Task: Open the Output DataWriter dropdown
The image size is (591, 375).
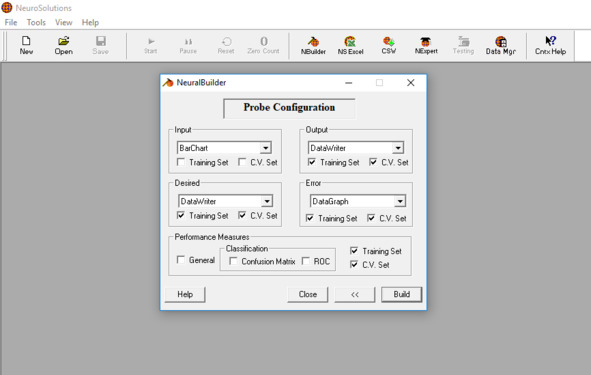Action: [398, 148]
